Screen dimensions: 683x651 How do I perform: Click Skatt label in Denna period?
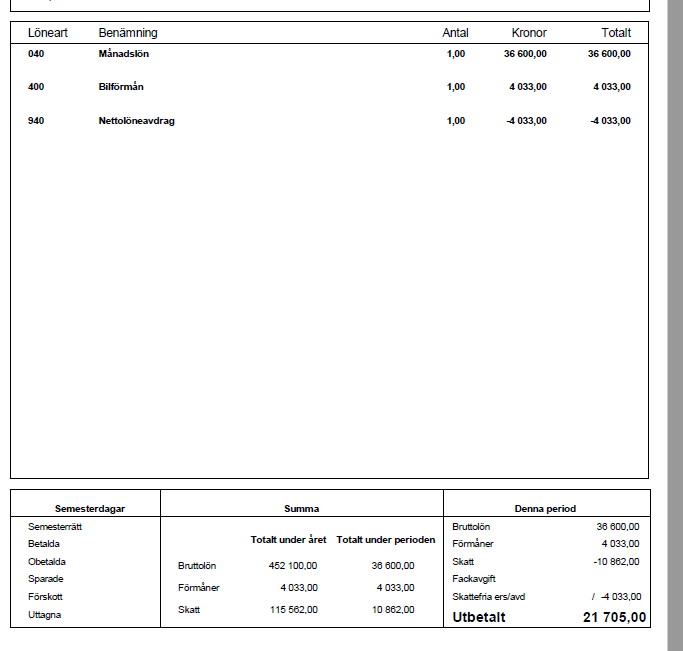coord(463,562)
